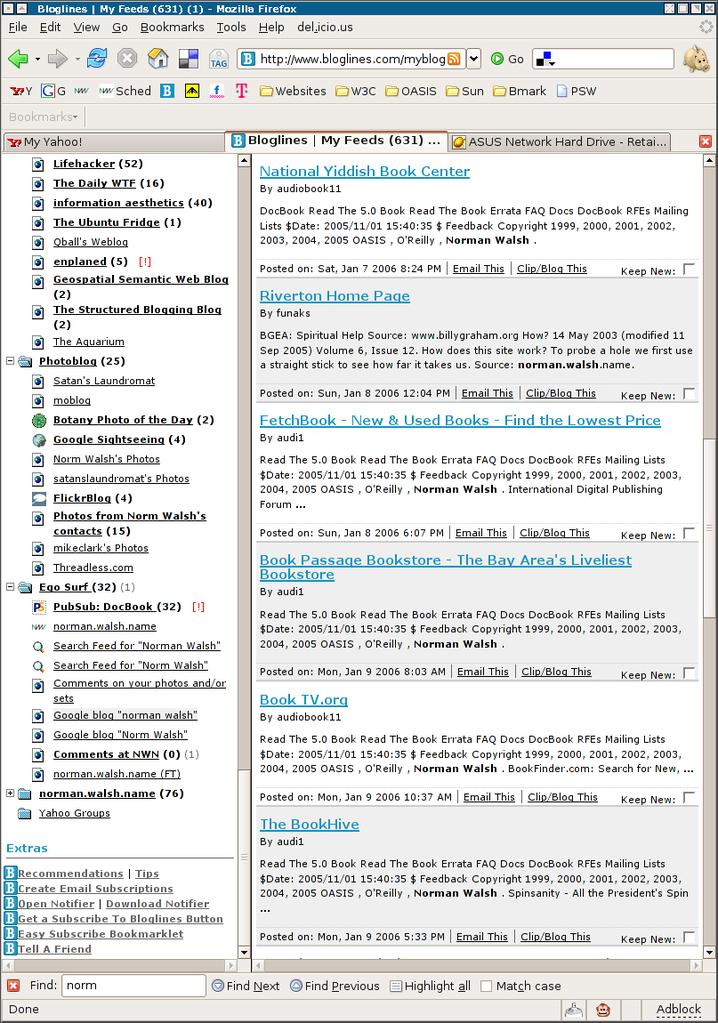Open the search engine selector dropdown

545,59
